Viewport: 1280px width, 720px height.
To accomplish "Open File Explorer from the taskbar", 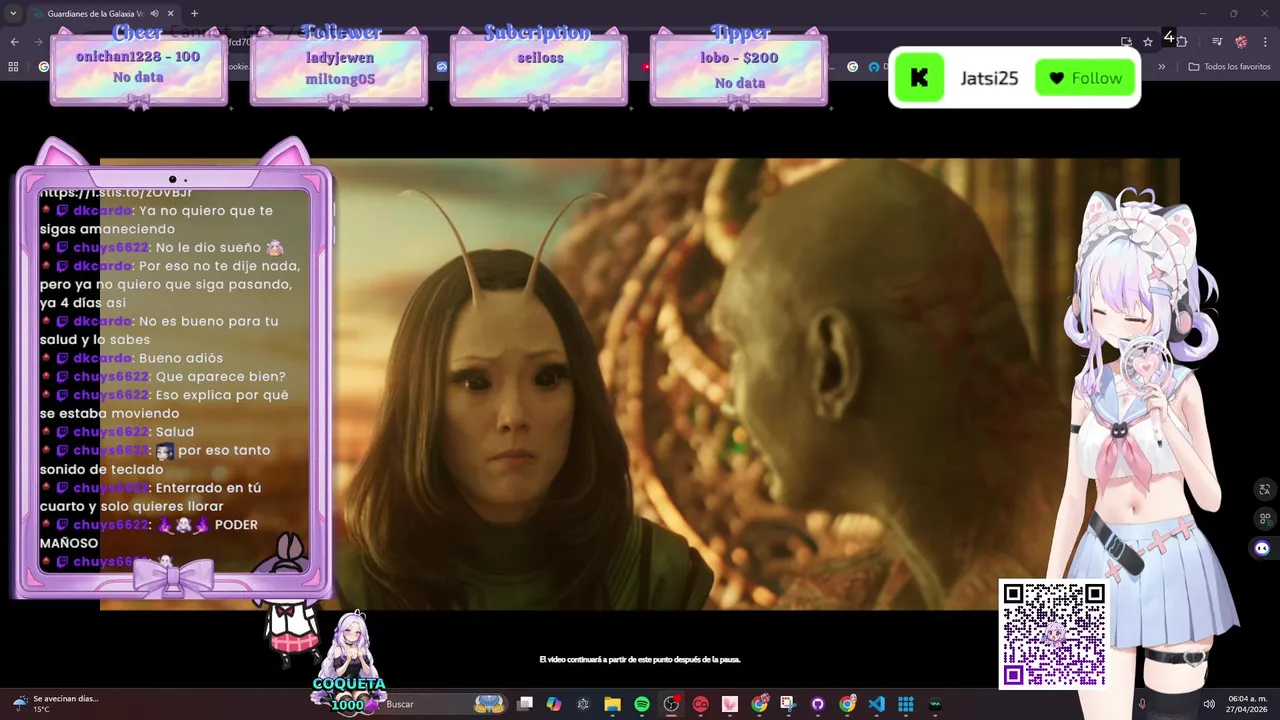I will coord(612,704).
